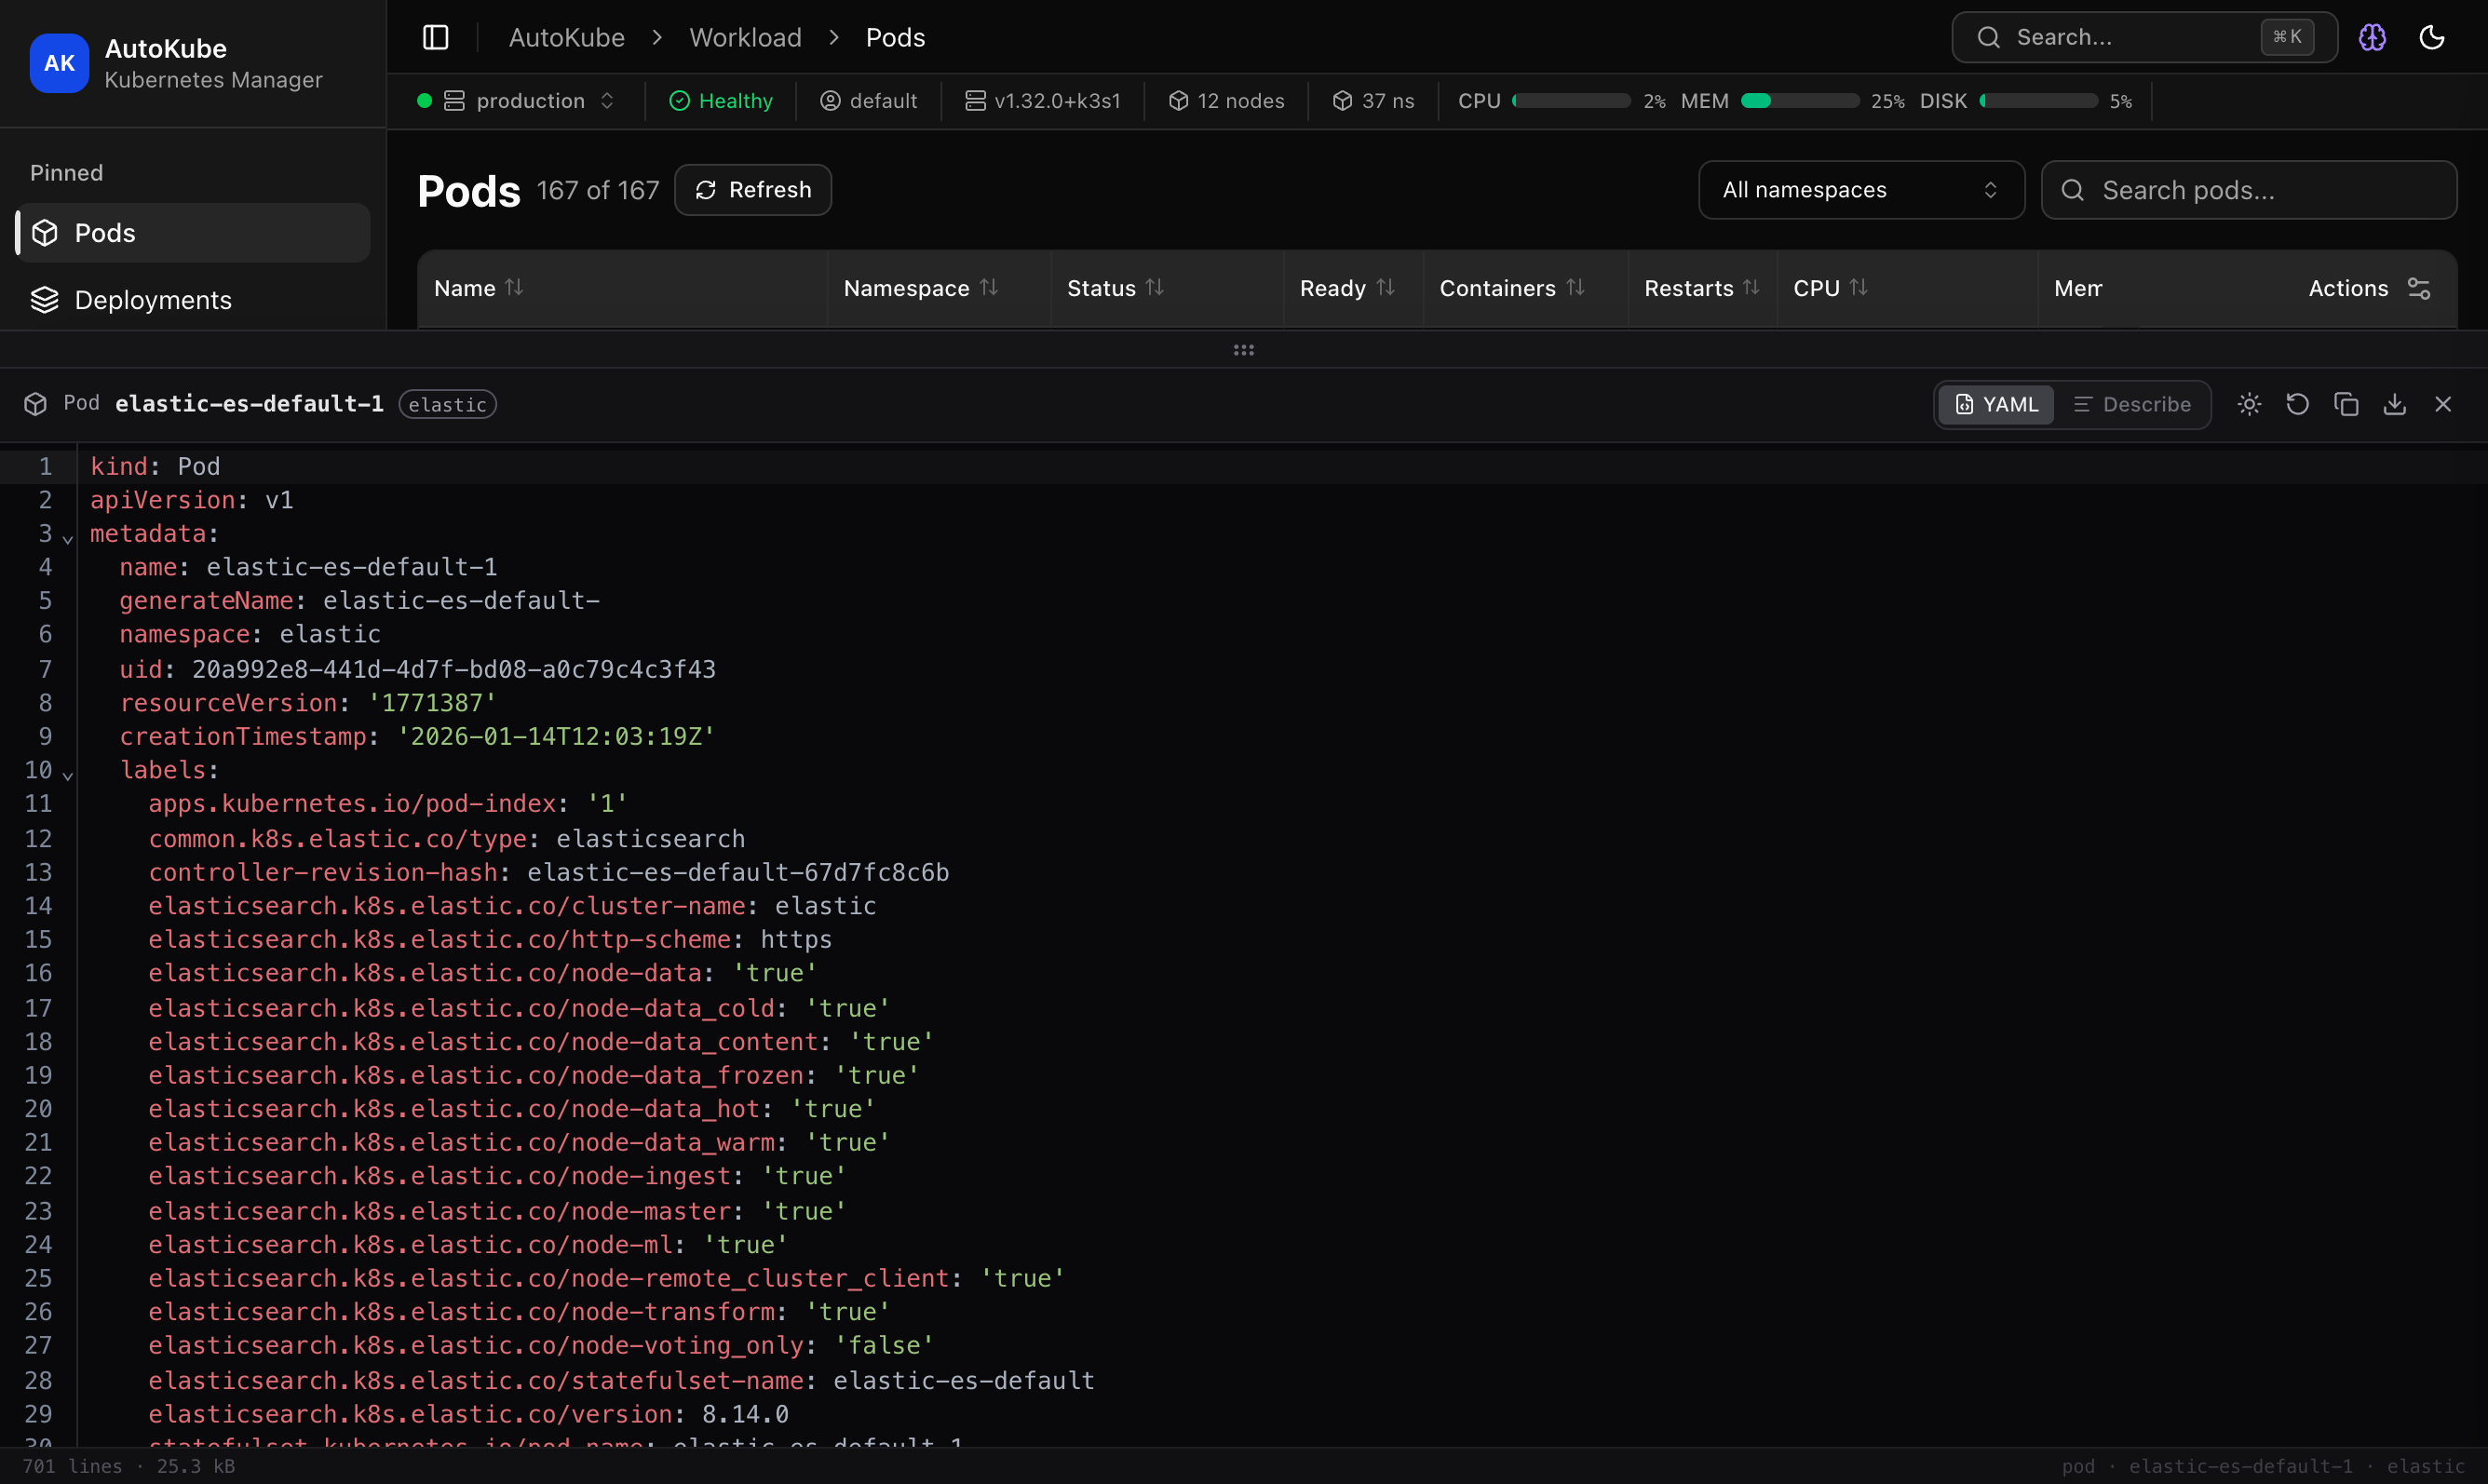2488x1484 pixels.
Task: Click the http-scheme: https line
Action: coord(490,939)
